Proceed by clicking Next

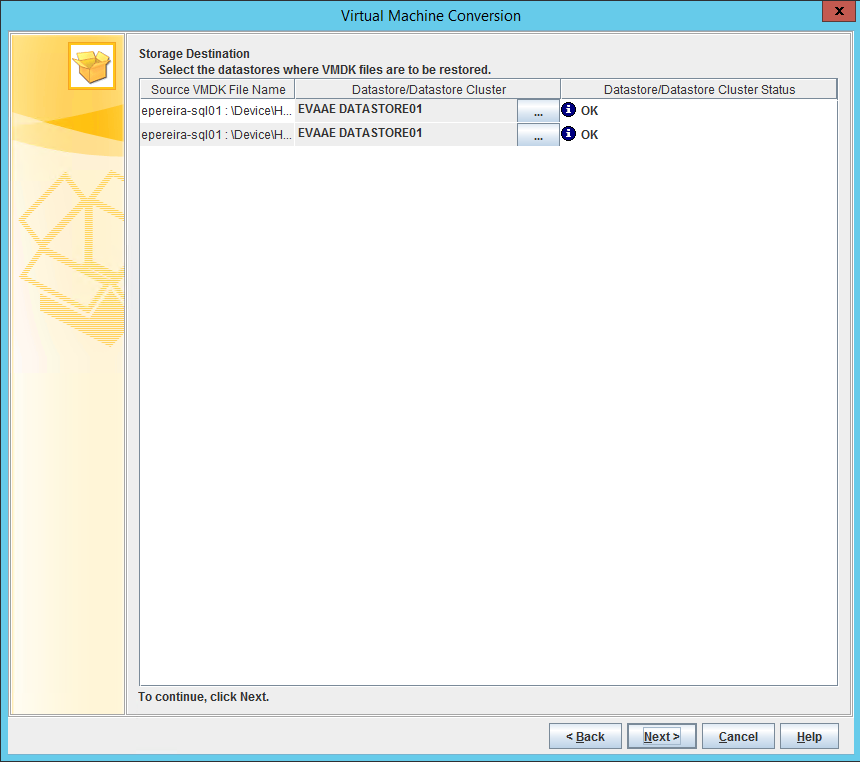[x=661, y=737]
